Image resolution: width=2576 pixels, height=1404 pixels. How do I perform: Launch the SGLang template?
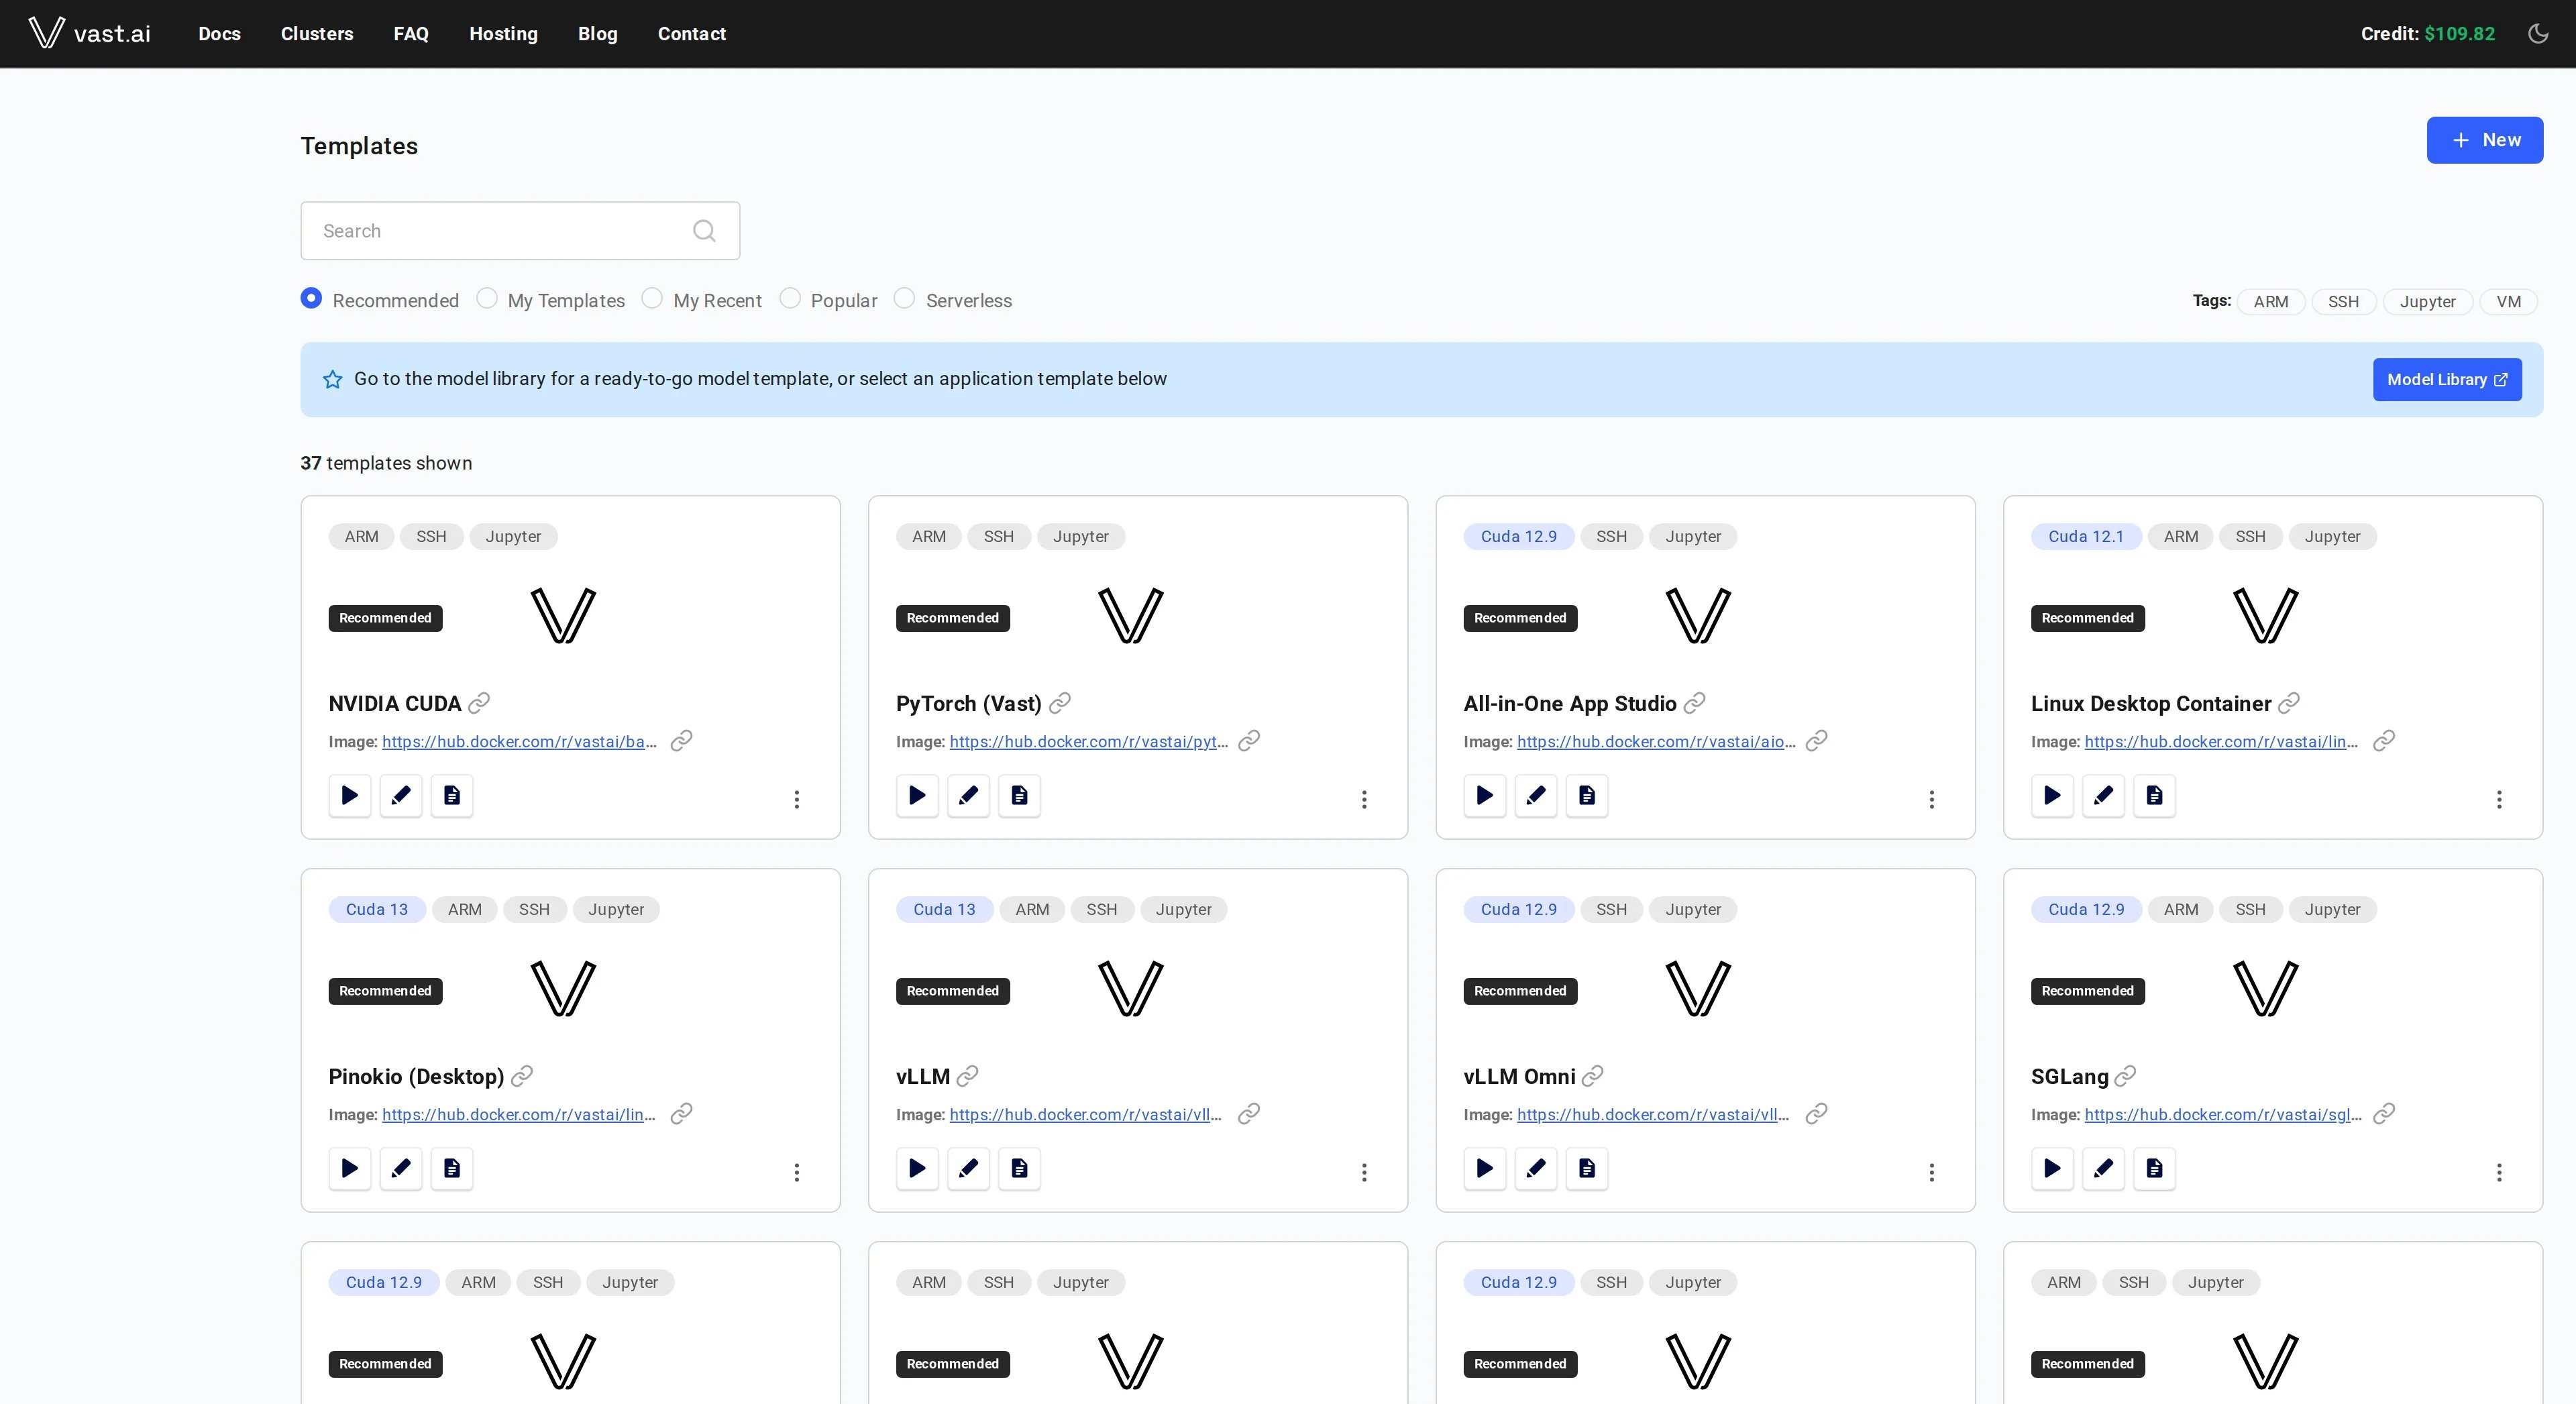tap(2052, 1169)
